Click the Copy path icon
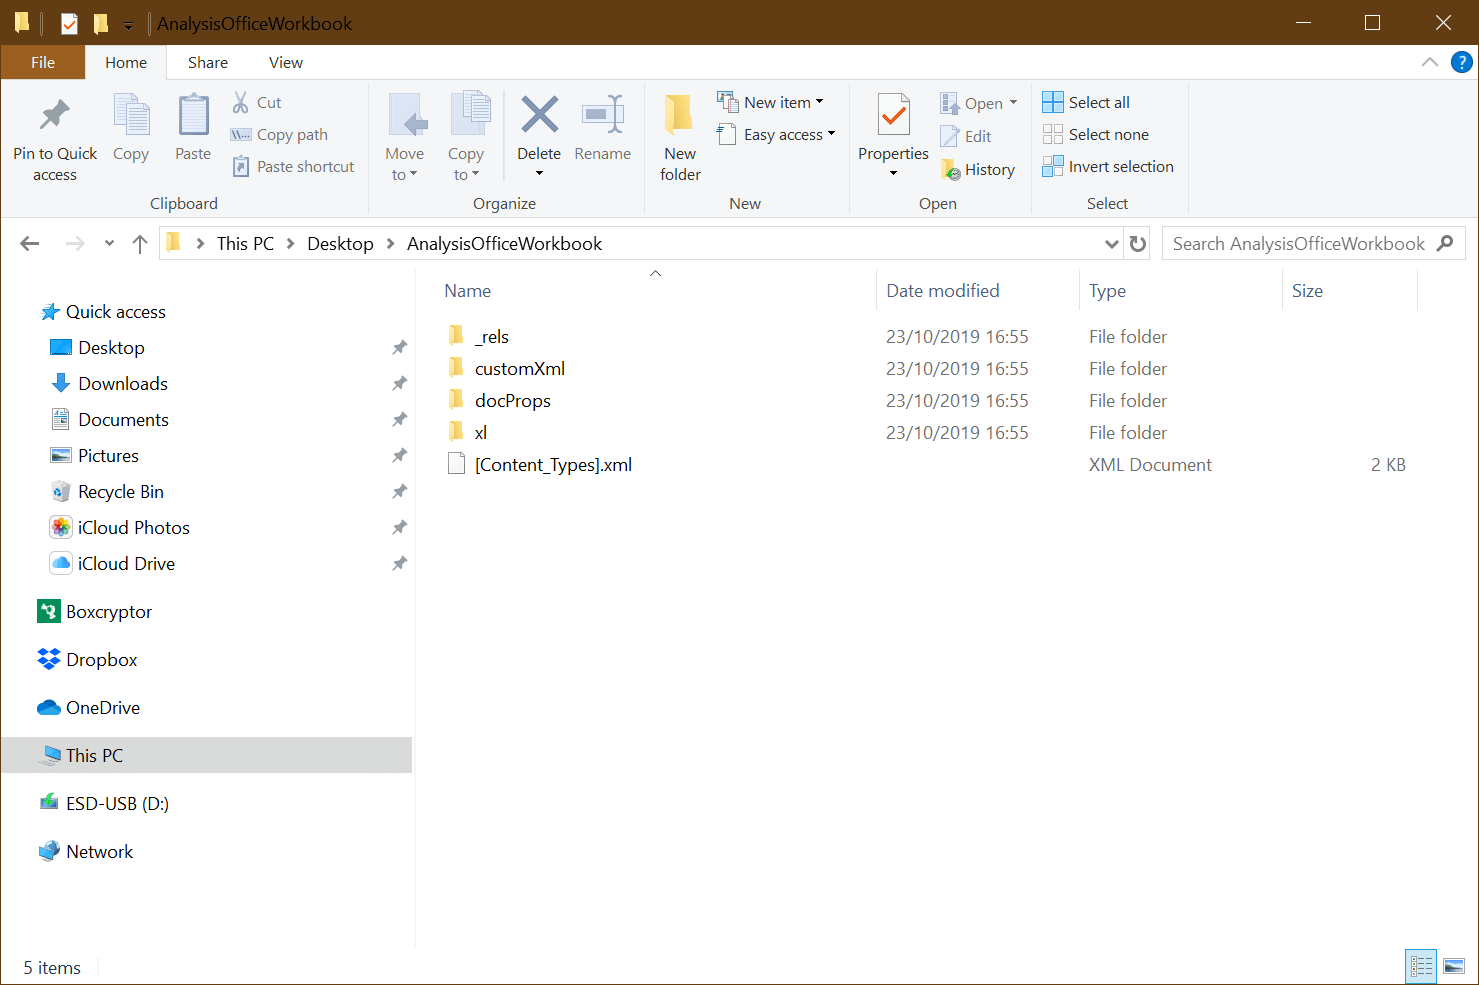The width and height of the screenshot is (1479, 985). click(241, 134)
